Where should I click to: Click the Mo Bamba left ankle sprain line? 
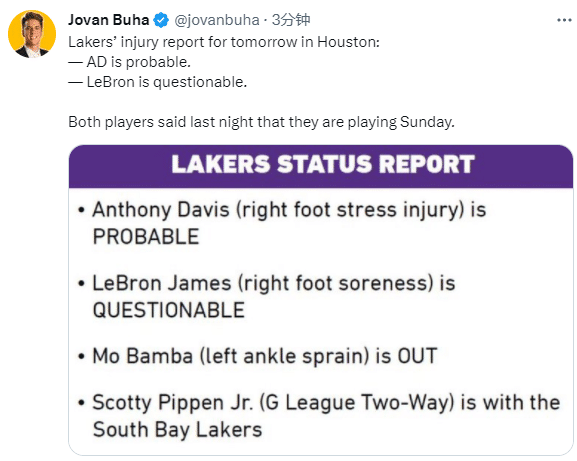[x=258, y=356]
